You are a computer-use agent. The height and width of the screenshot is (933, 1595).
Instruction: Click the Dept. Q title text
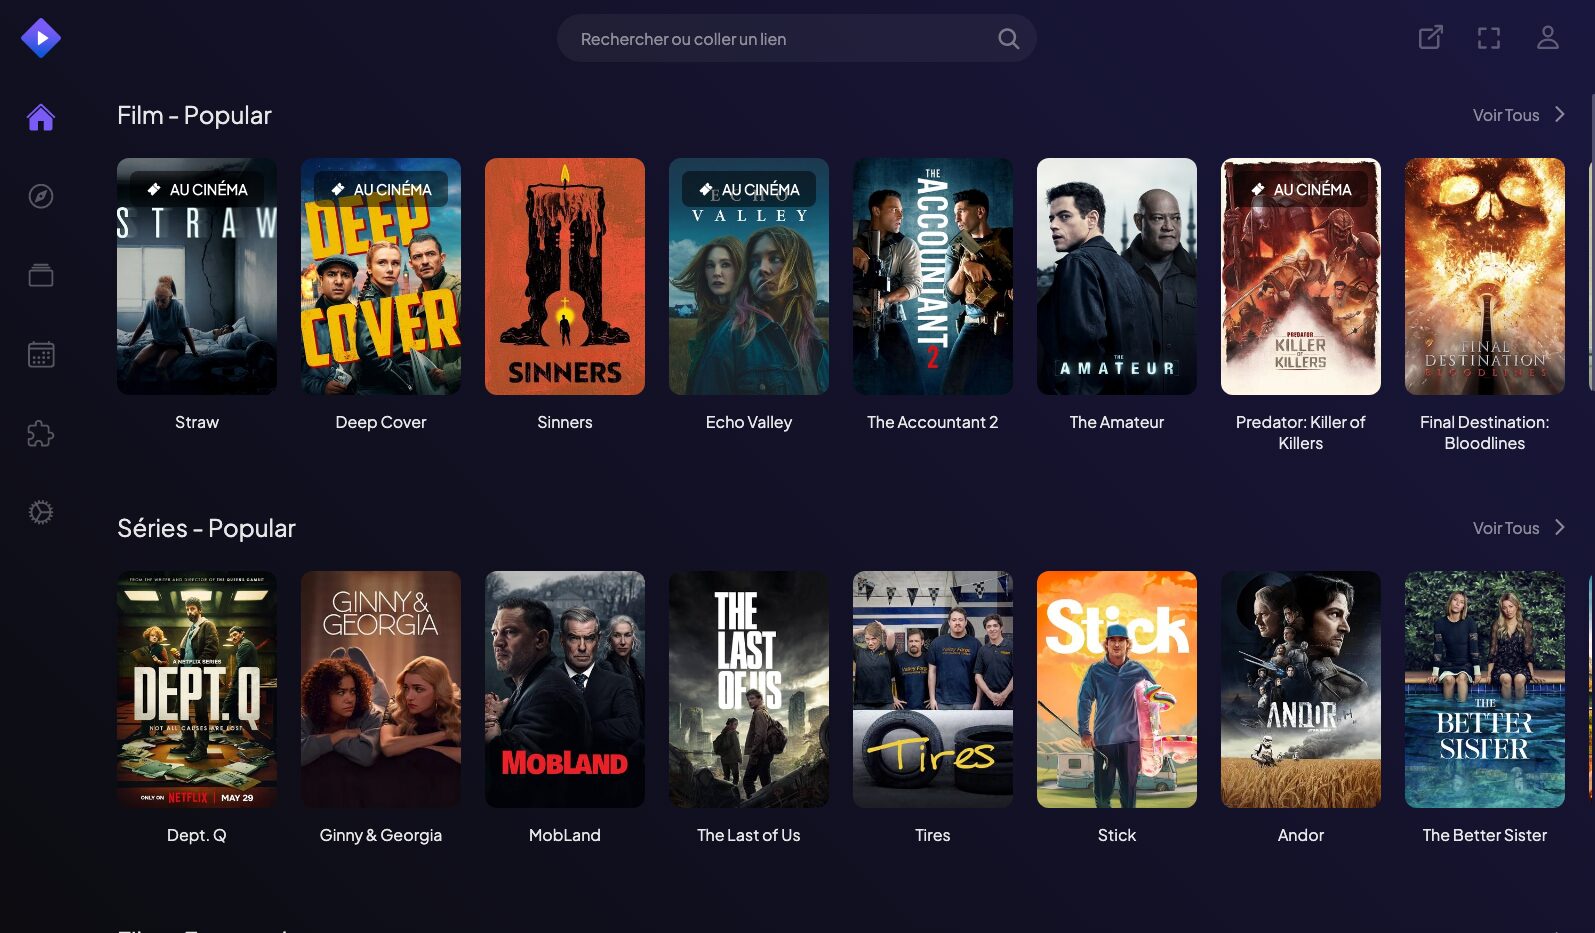197,835
